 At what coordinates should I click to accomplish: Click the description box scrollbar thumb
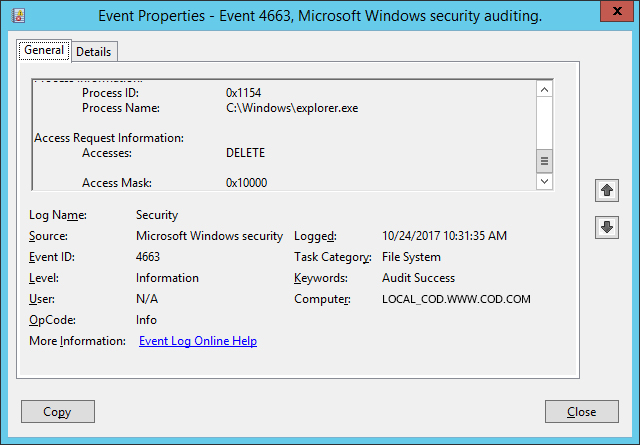(x=544, y=161)
